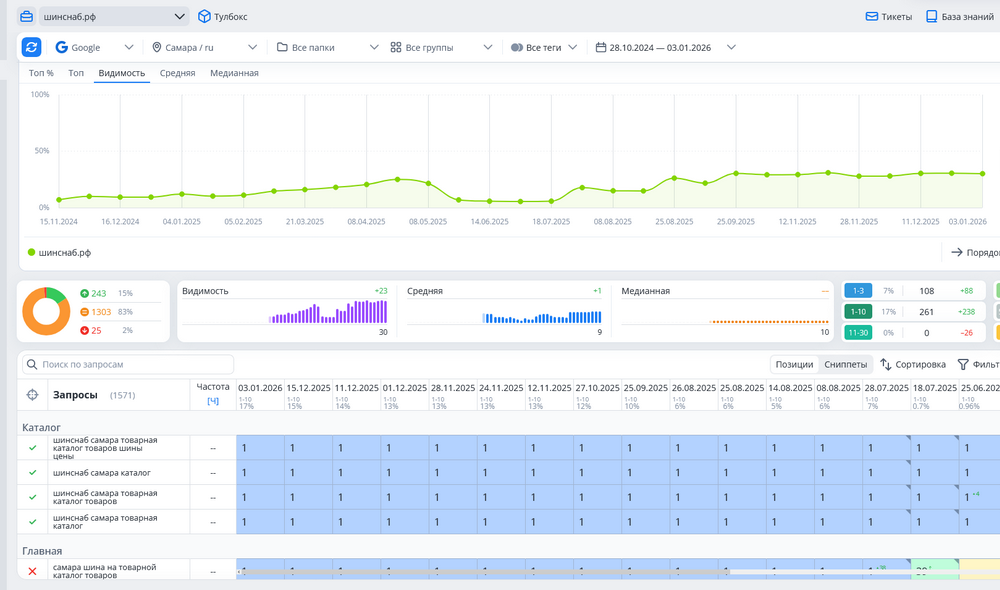Click the crosshair target icon beside Запросы
Viewport: 1000px width, 590px height.
(33, 395)
